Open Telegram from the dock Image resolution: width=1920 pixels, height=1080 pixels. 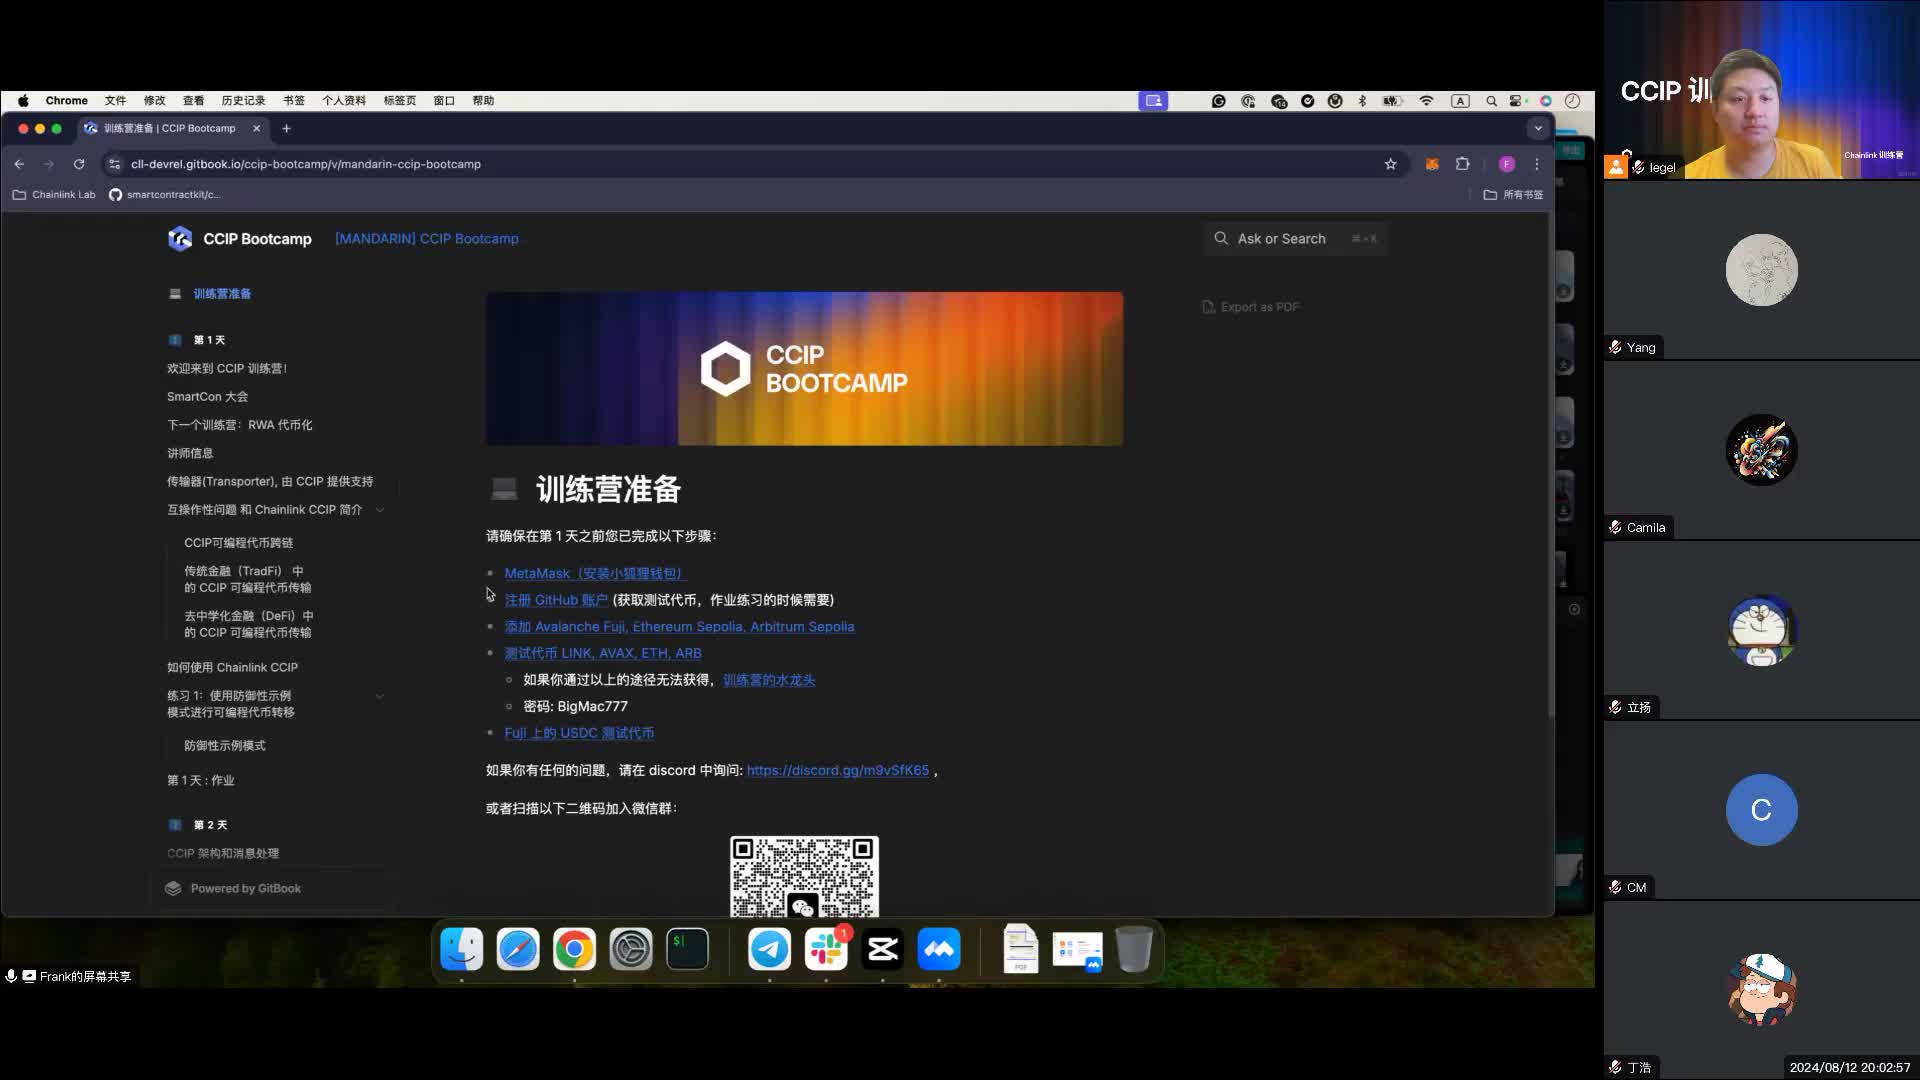coord(769,949)
